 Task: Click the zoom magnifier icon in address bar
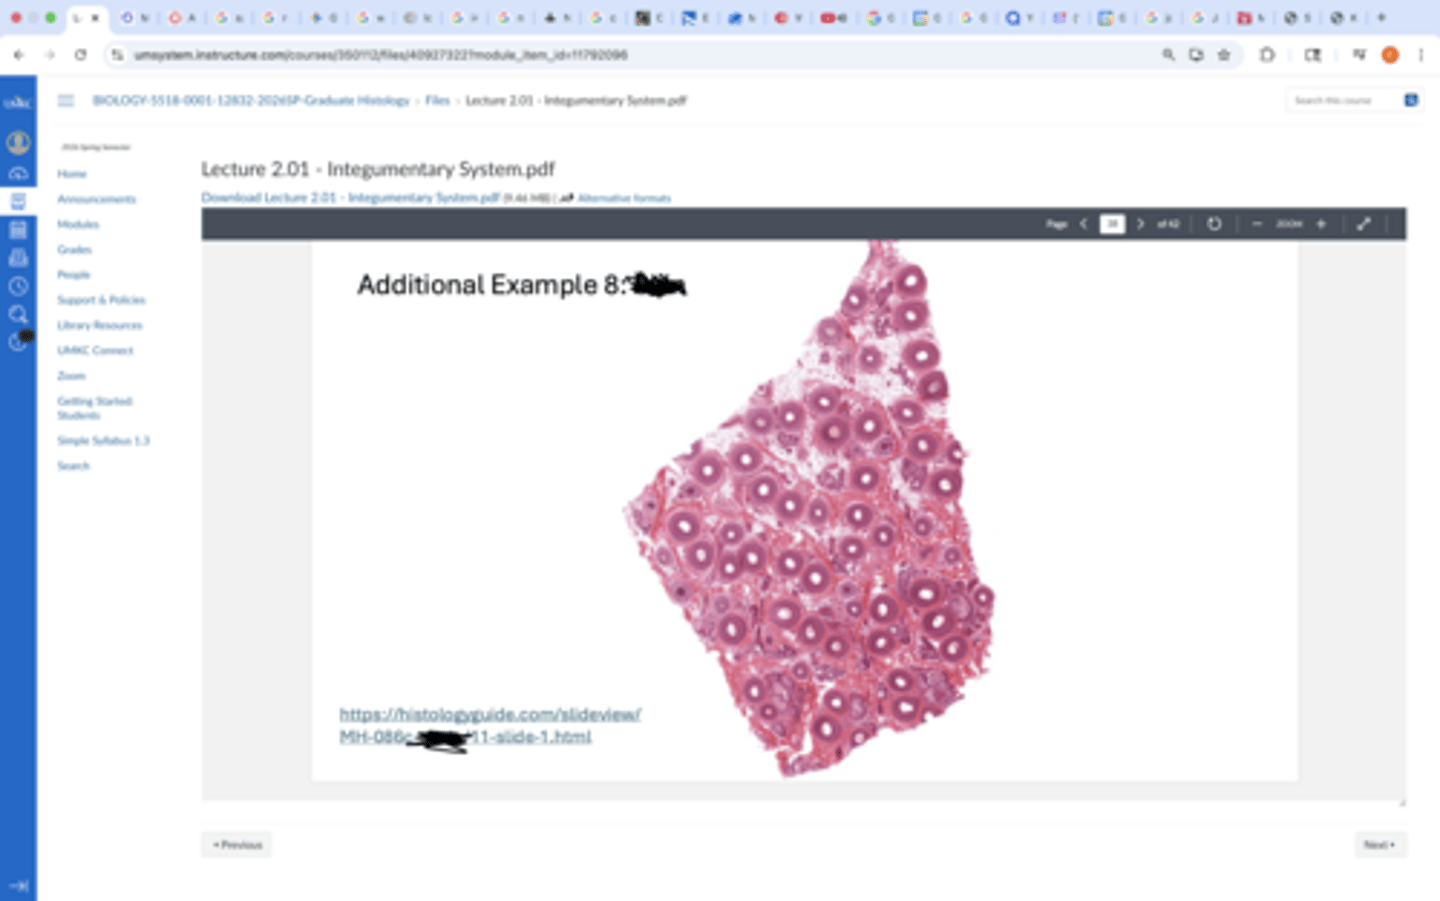click(x=1168, y=55)
